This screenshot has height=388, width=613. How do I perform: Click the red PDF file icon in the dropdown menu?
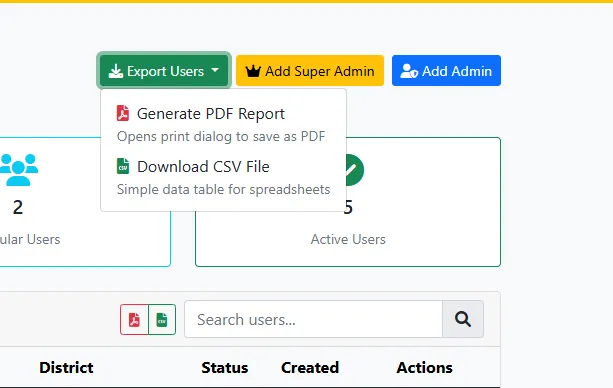(x=123, y=113)
